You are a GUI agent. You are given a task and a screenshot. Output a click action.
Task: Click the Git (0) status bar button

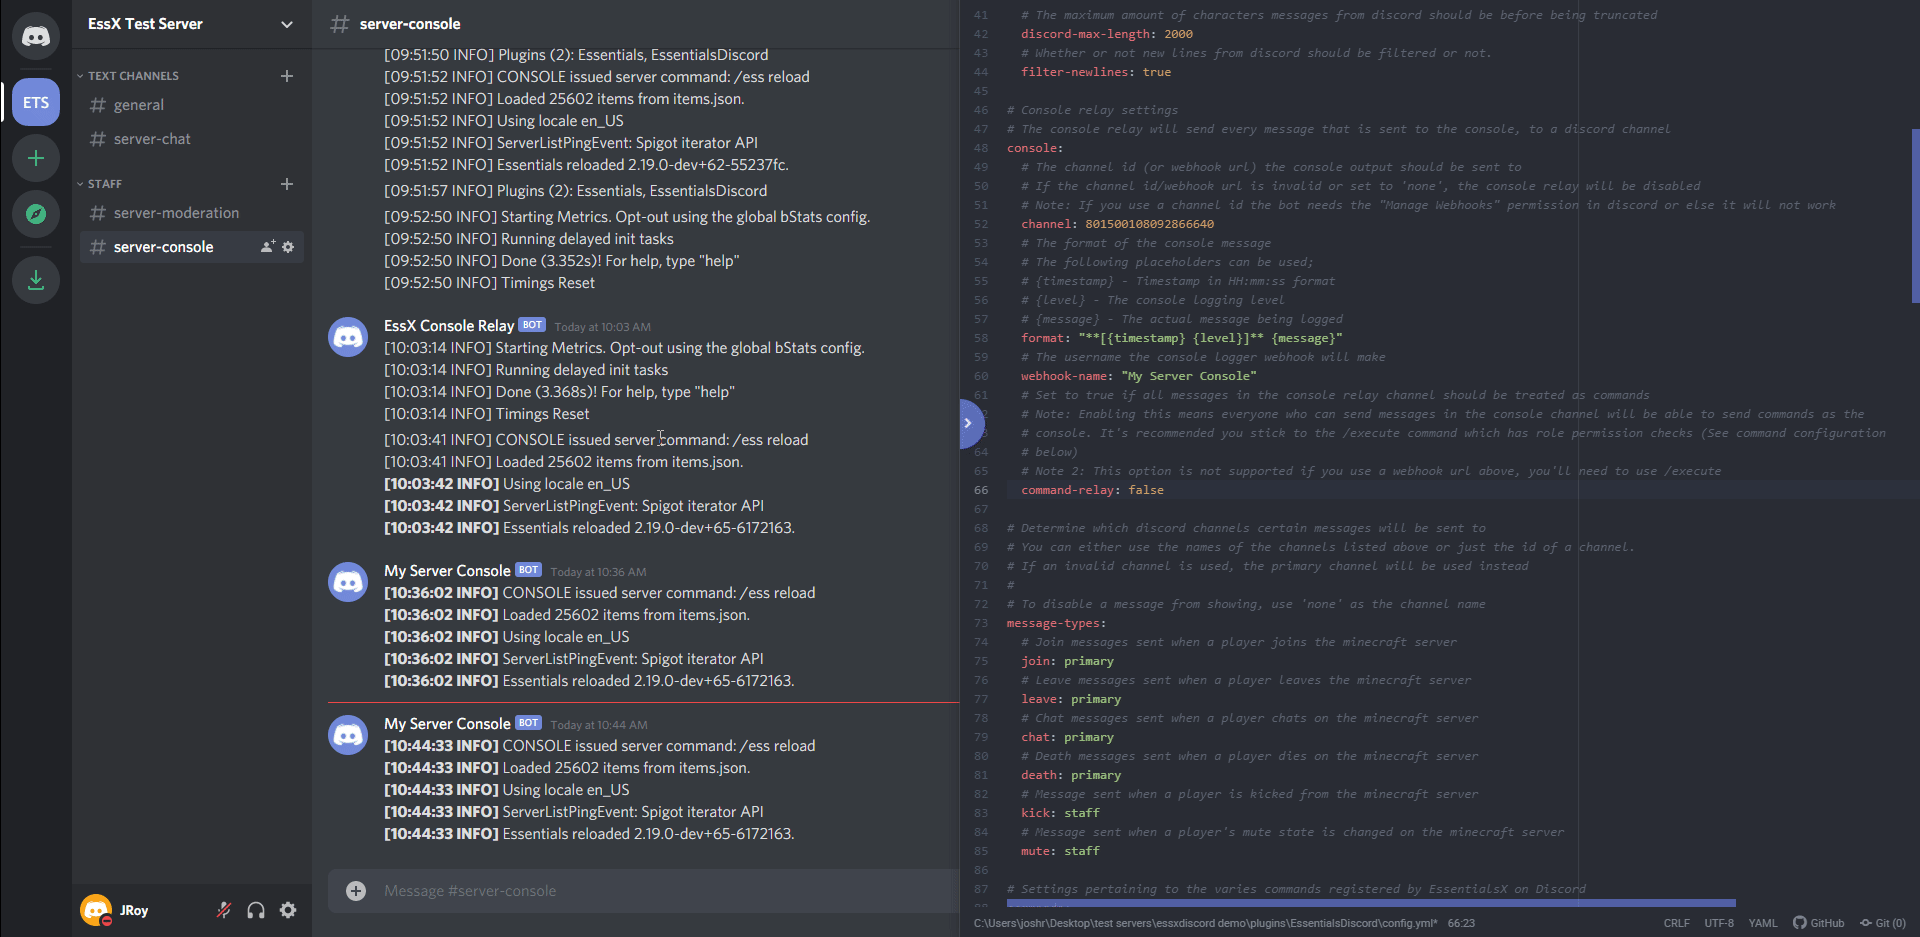click(x=1884, y=922)
